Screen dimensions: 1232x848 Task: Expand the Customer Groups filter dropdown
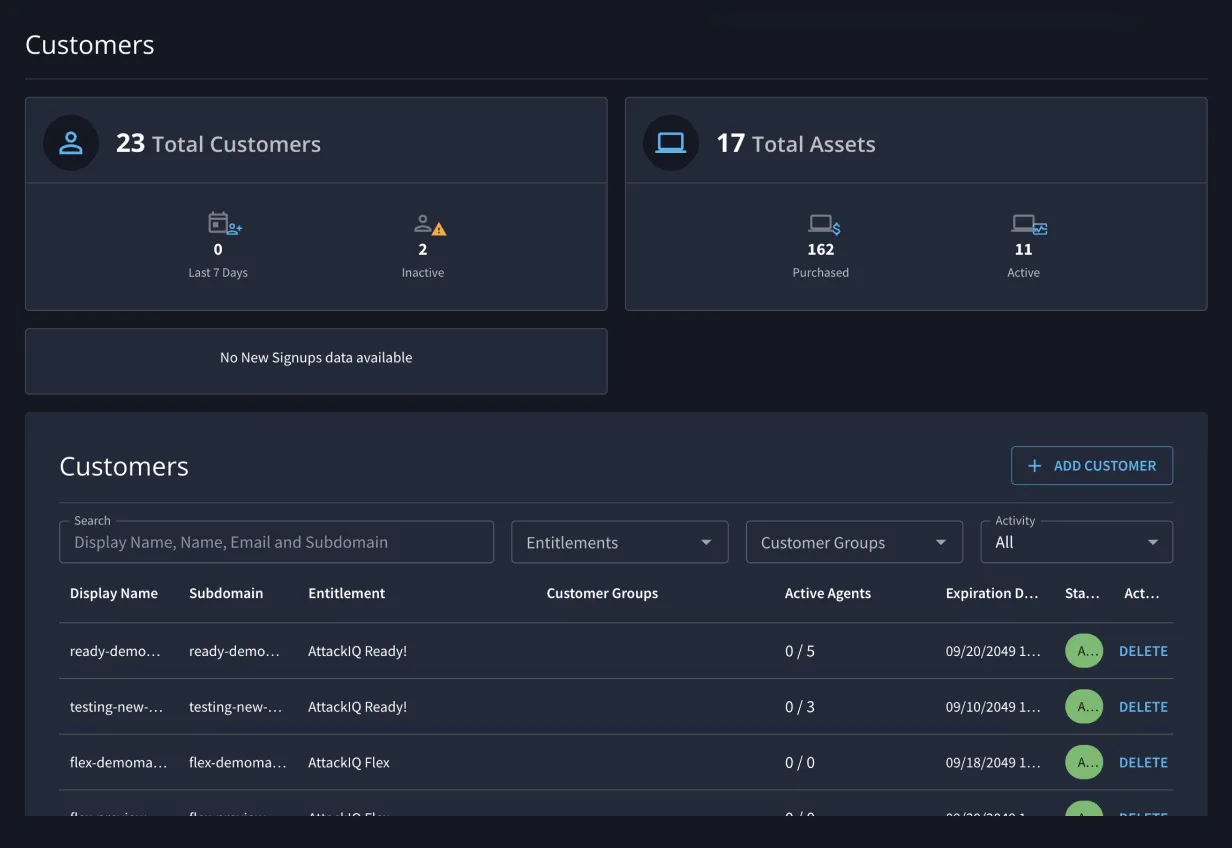pos(853,542)
